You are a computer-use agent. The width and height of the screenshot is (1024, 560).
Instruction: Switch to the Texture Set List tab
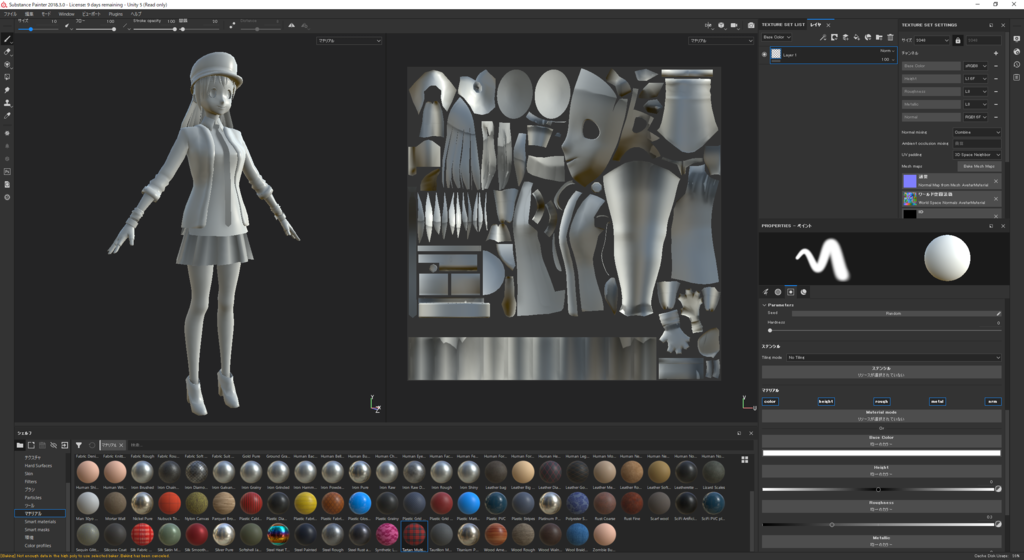pyautogui.click(x=783, y=25)
